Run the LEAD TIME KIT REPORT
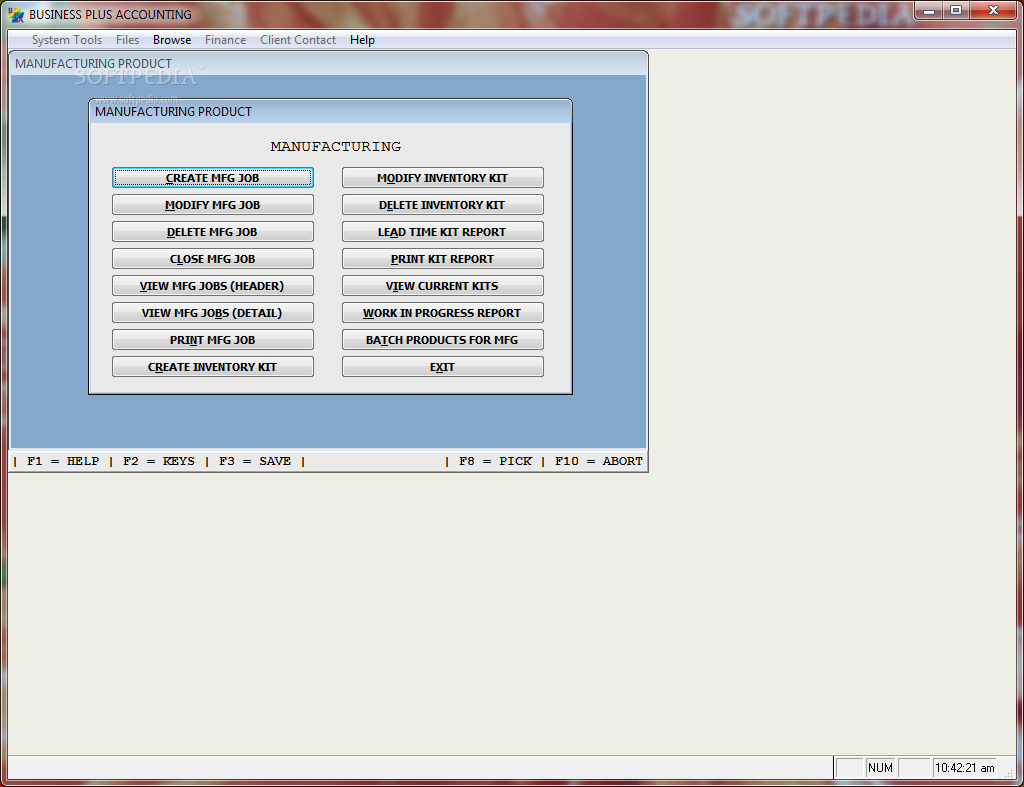Viewport: 1024px width, 787px height. [x=442, y=232]
